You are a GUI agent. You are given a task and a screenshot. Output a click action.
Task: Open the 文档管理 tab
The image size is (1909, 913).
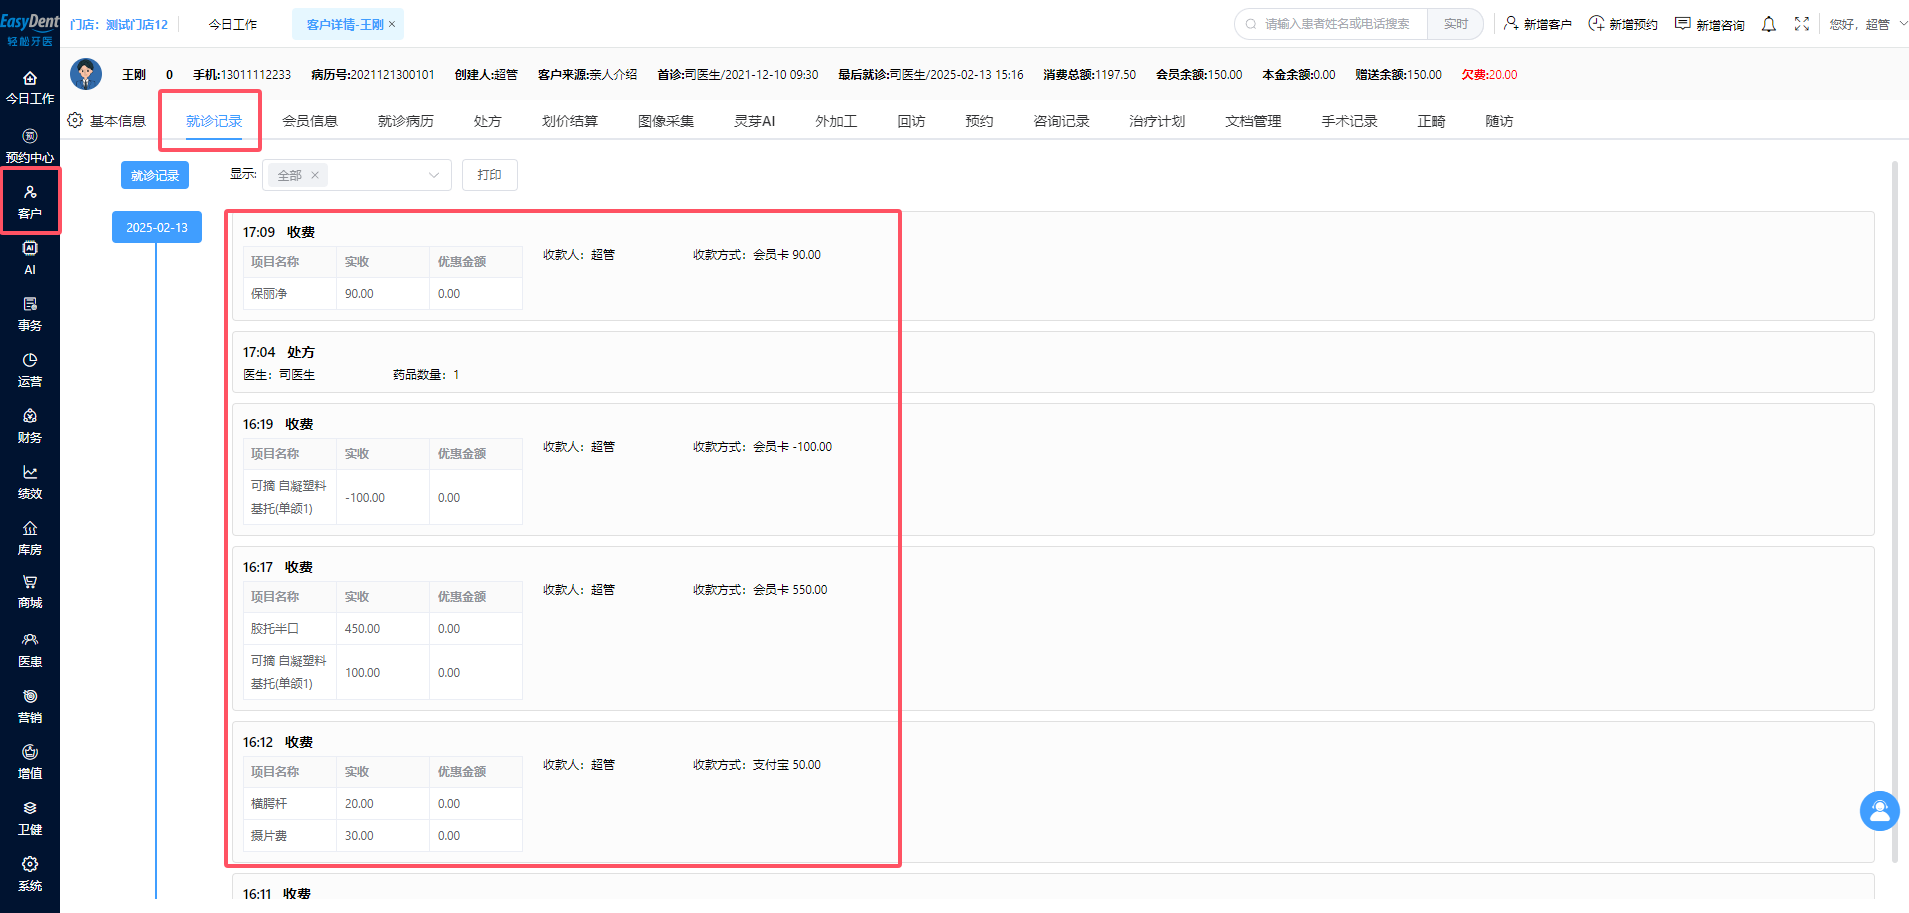pos(1253,121)
